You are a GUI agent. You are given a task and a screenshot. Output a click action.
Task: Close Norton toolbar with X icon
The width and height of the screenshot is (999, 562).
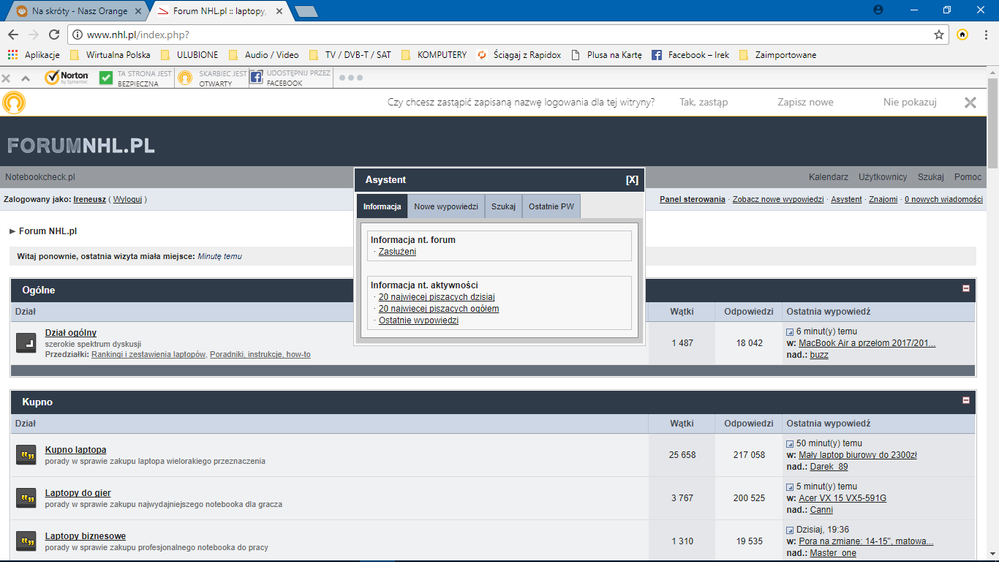click(6, 78)
